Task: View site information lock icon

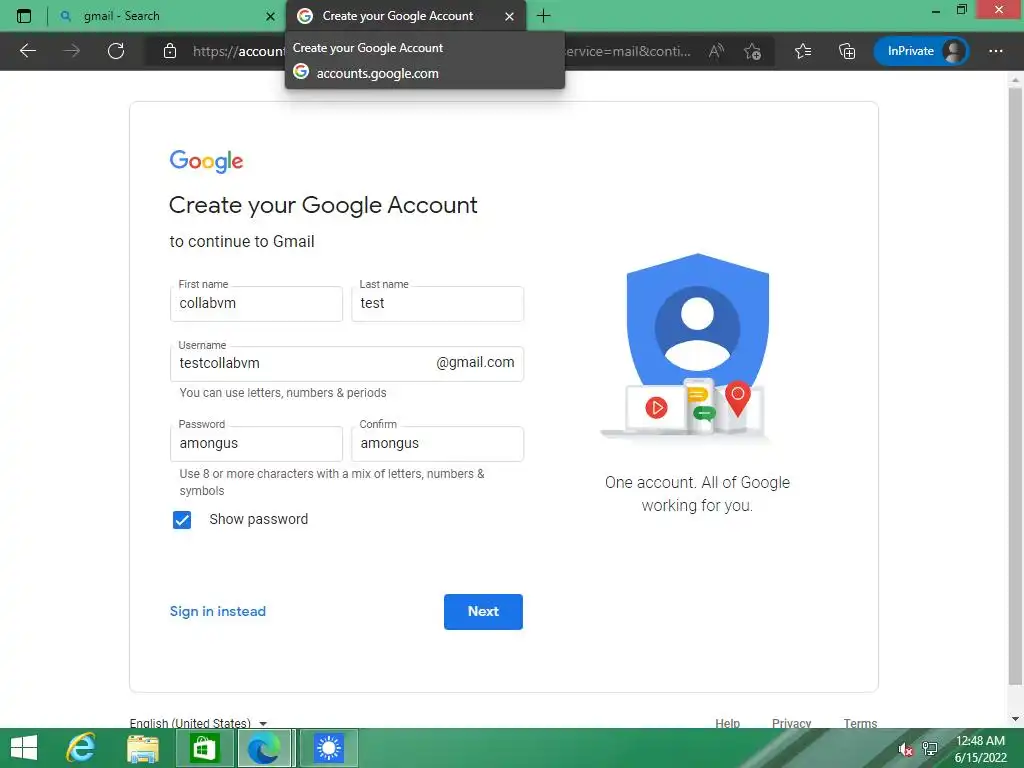Action: (x=170, y=51)
